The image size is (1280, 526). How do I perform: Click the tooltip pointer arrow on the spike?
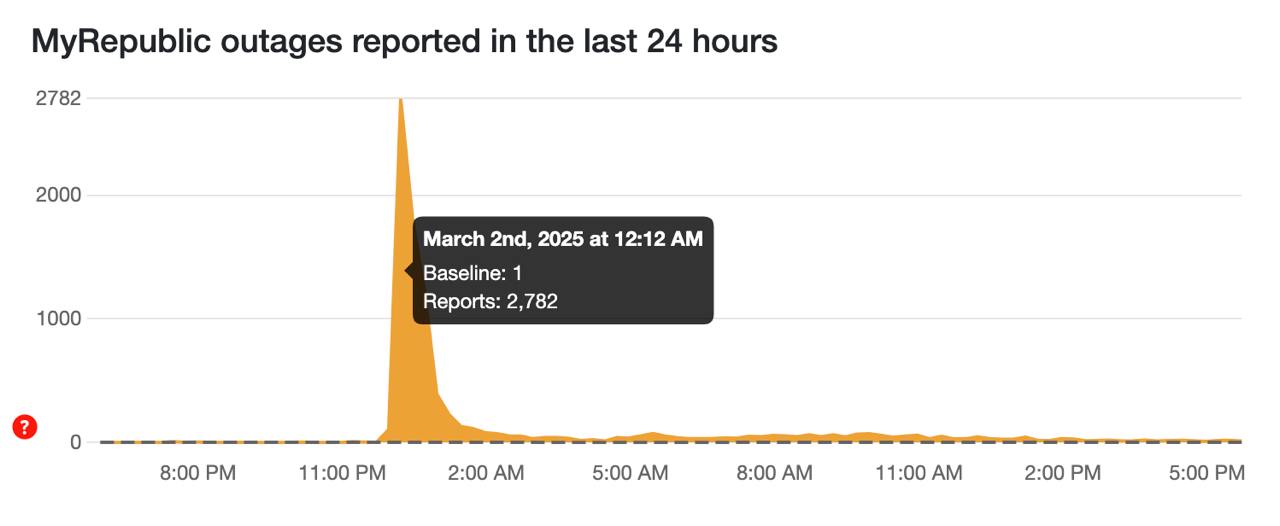click(x=409, y=270)
